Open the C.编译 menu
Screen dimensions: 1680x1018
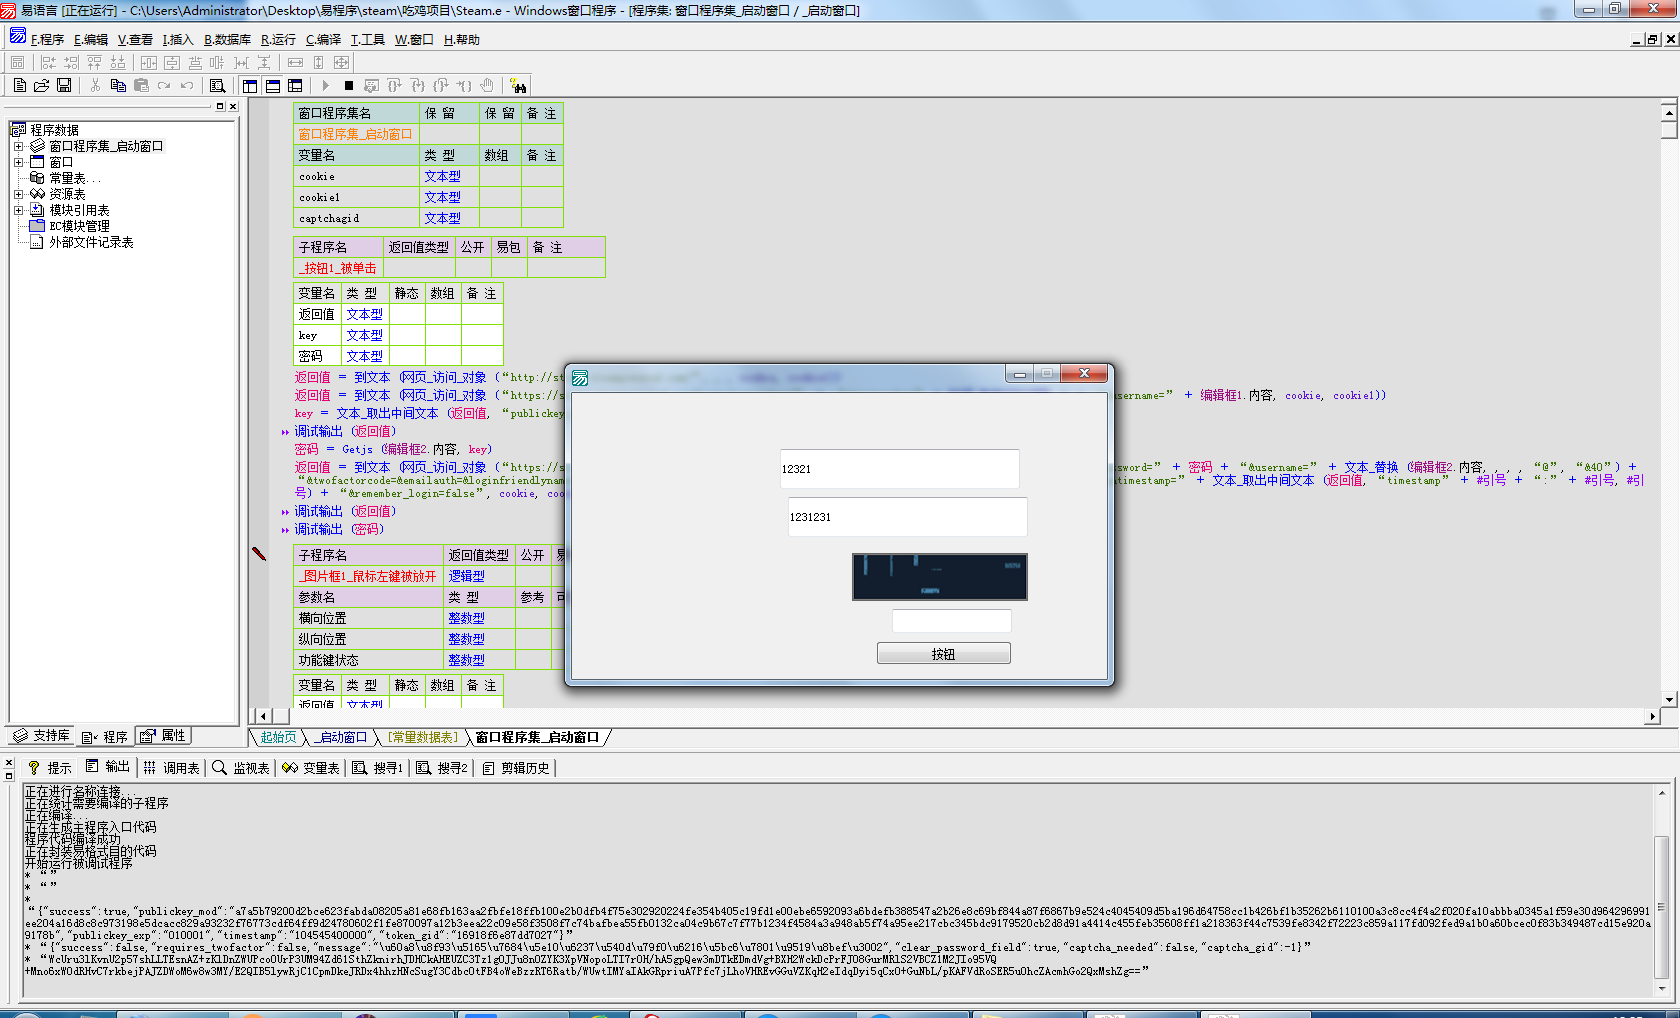323,40
